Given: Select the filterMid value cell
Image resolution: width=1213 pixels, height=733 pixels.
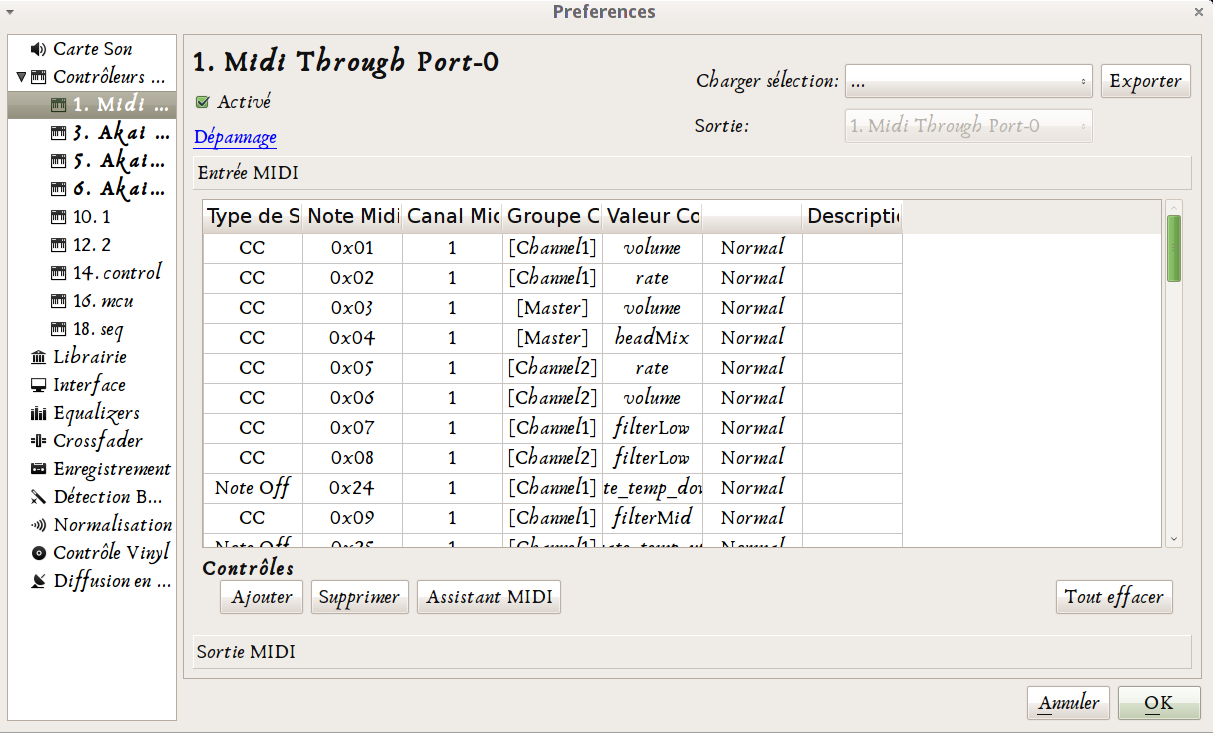Looking at the screenshot, I should click(x=652, y=518).
